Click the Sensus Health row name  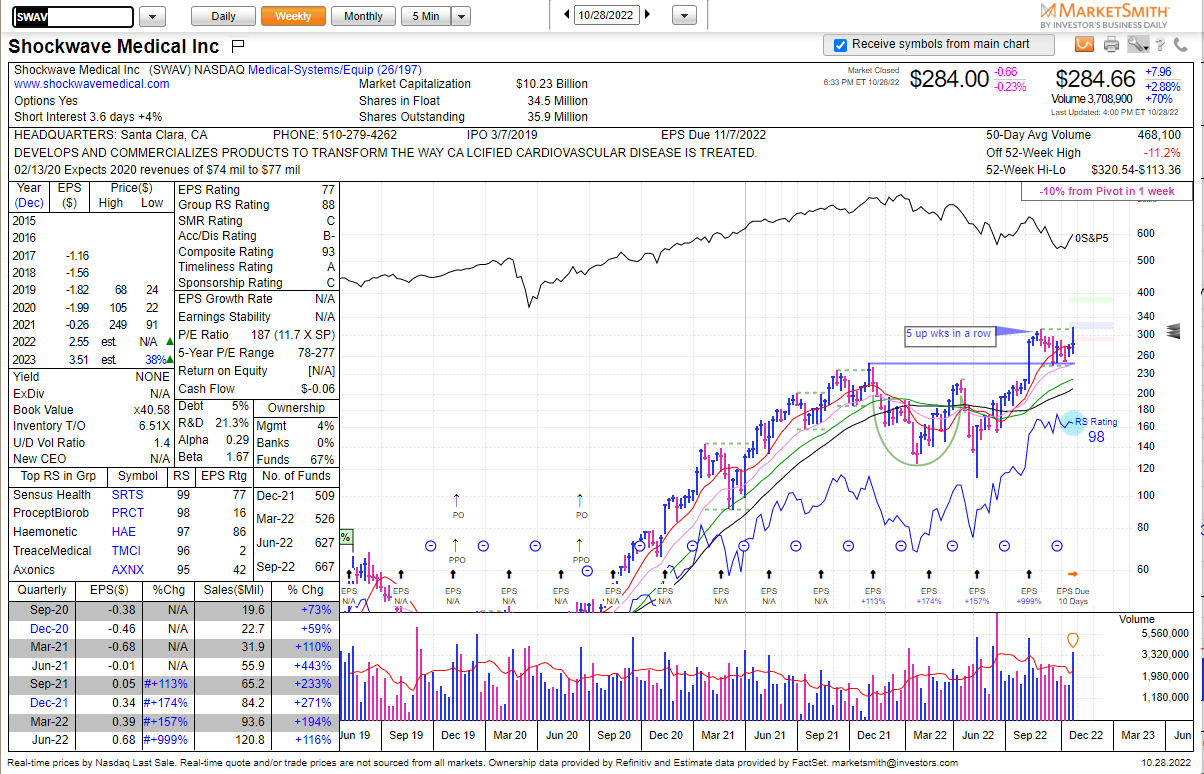click(52, 495)
